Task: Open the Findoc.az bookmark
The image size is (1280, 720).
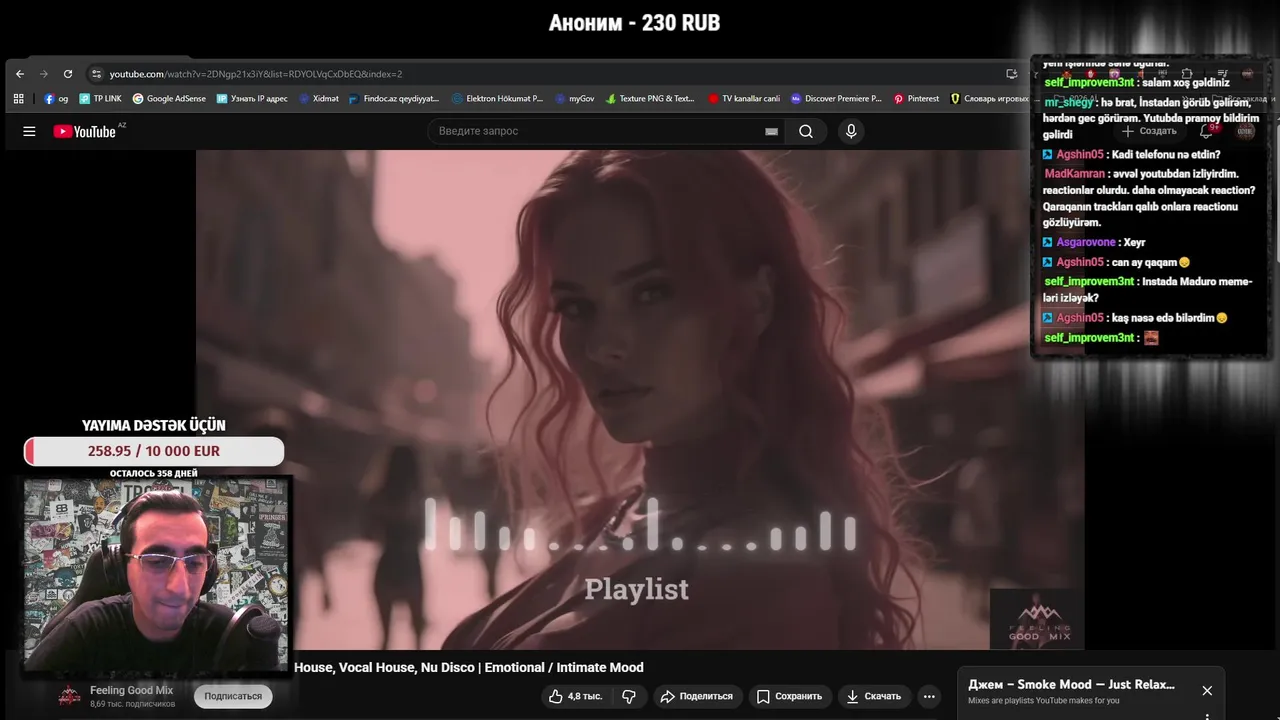Action: [x=395, y=99]
